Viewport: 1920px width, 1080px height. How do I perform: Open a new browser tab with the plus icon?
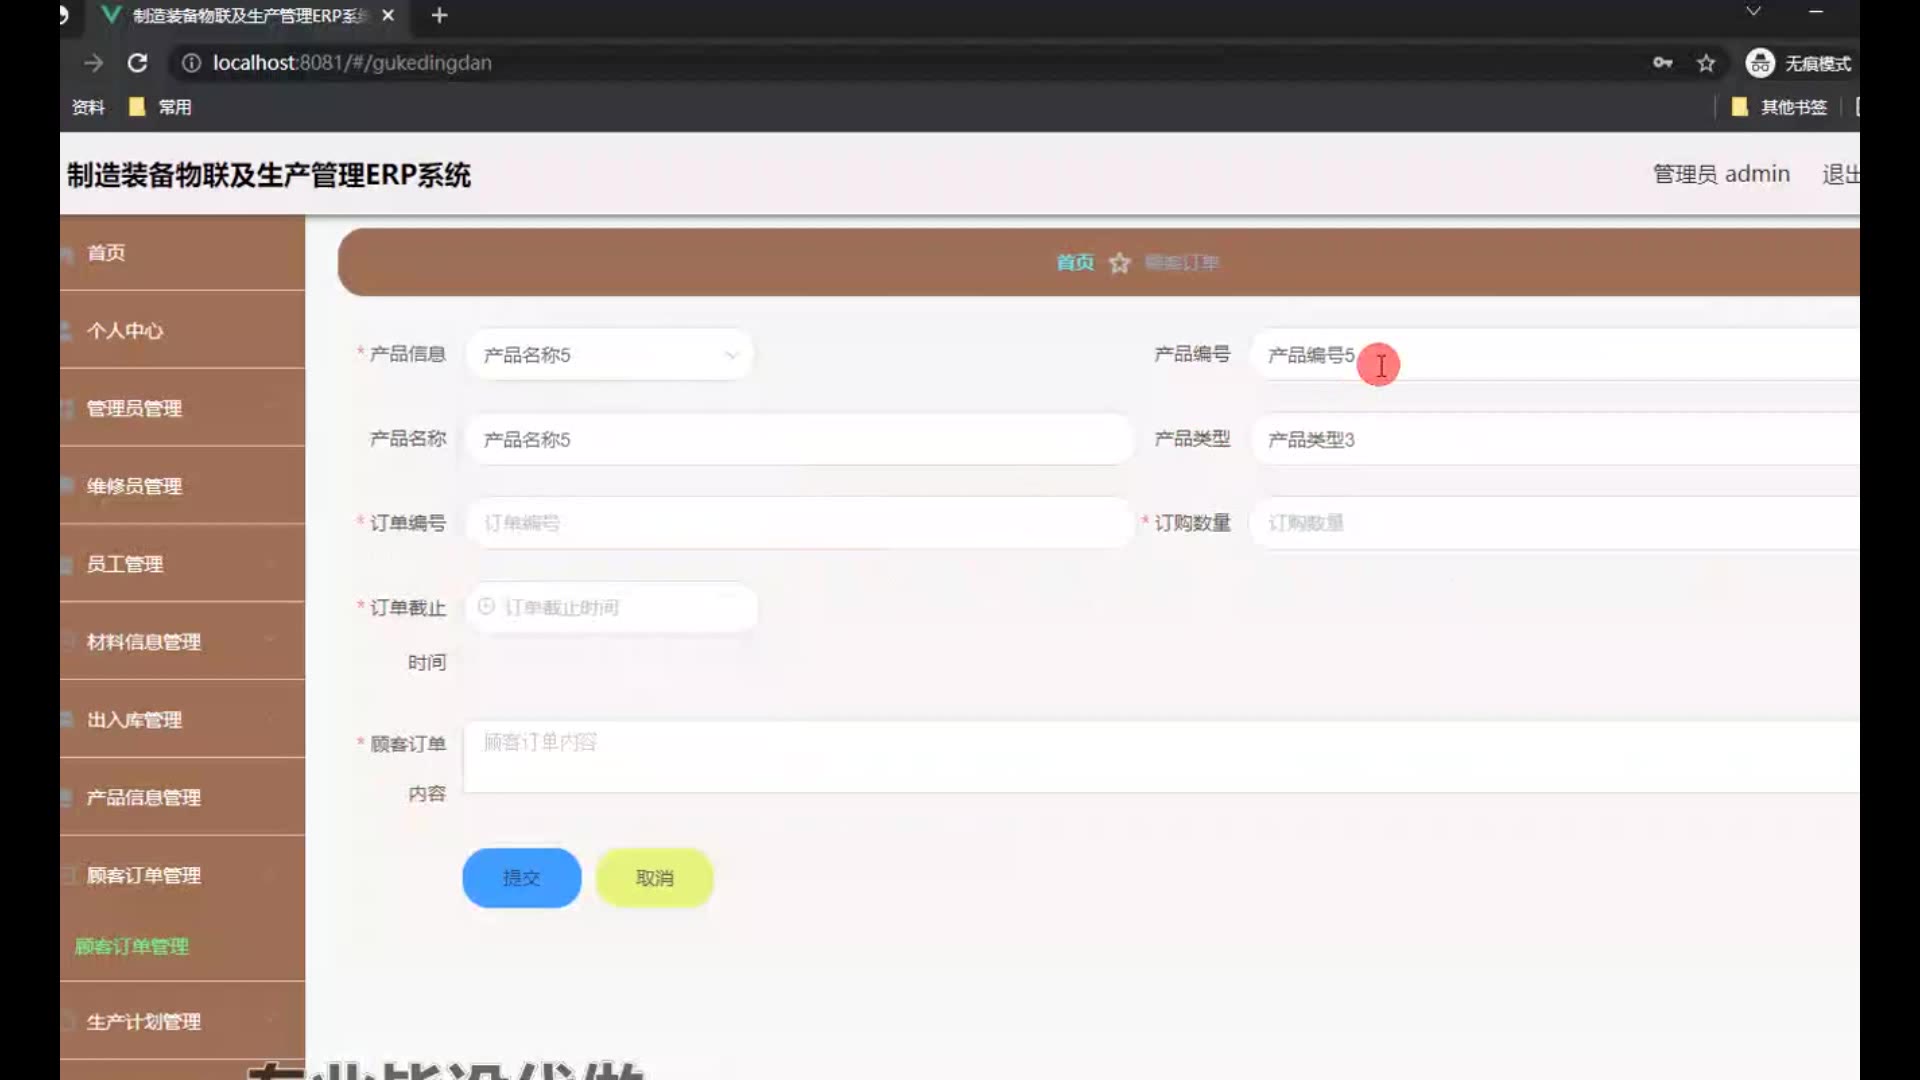click(439, 16)
